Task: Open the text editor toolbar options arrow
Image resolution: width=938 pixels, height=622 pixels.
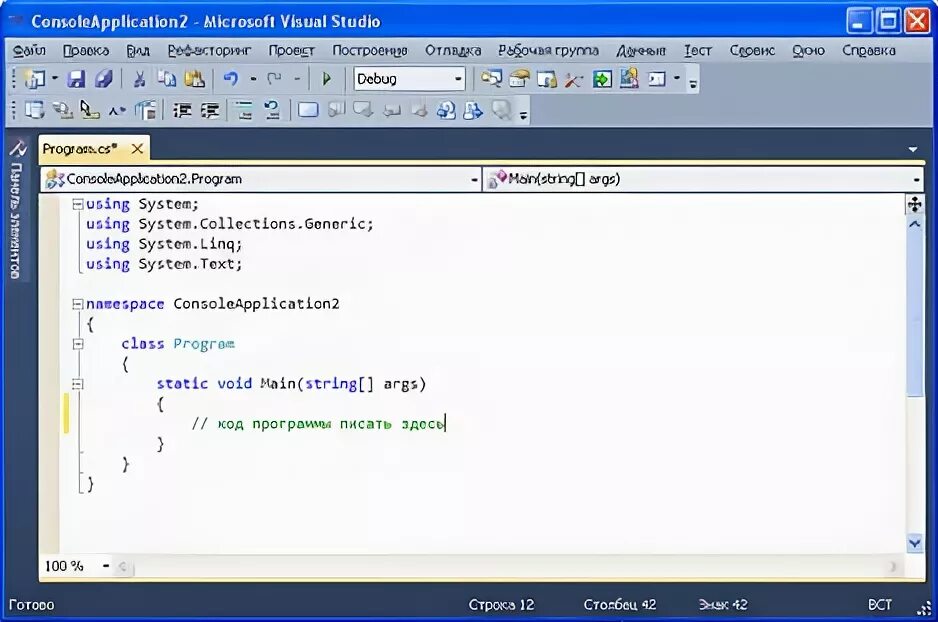Action: 523,115
